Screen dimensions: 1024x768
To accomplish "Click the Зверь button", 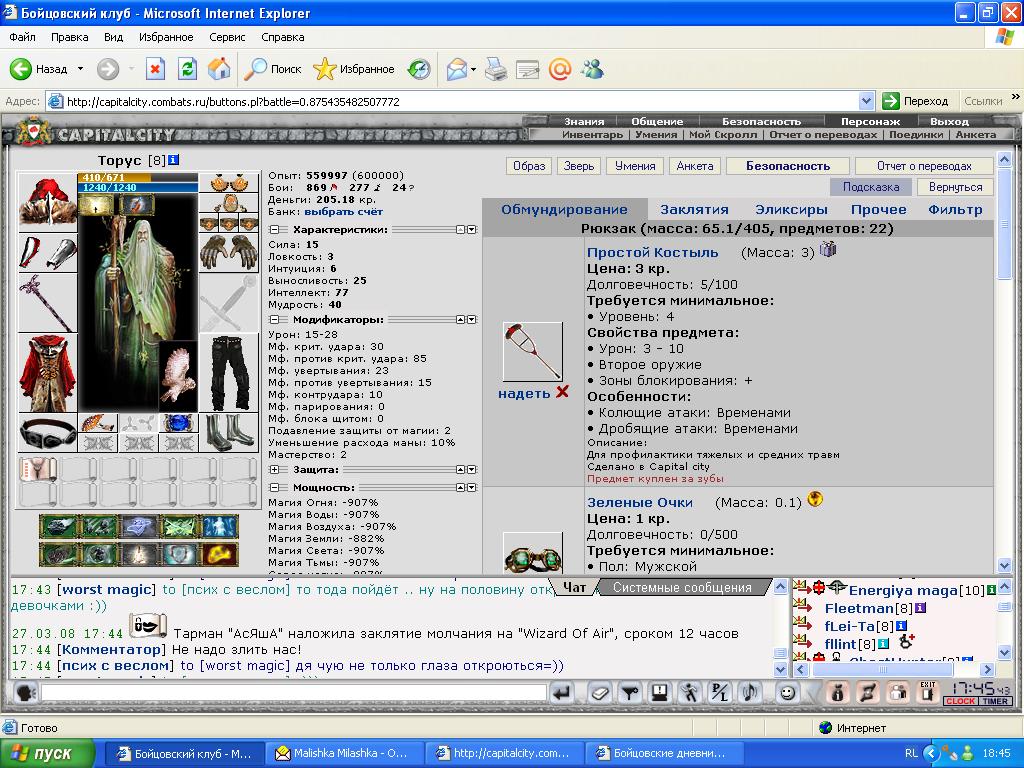I will (579, 166).
